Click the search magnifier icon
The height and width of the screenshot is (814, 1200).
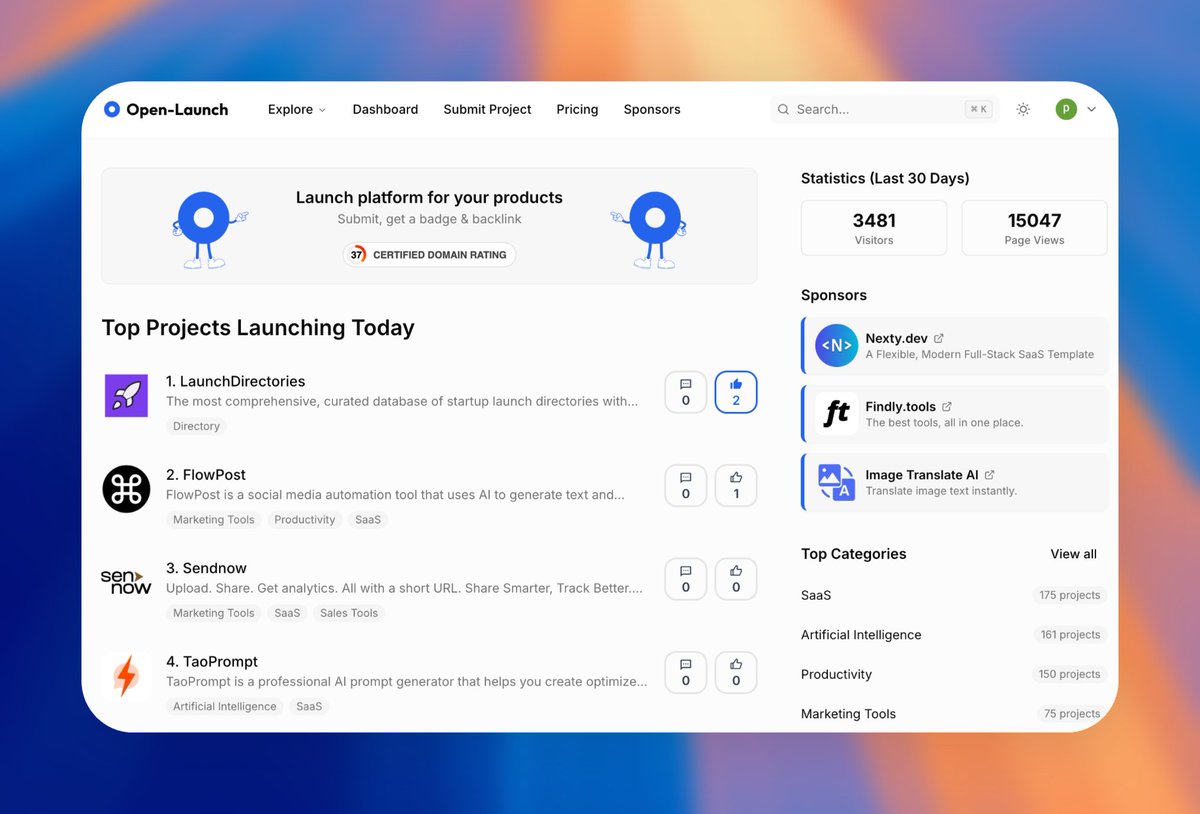(784, 110)
